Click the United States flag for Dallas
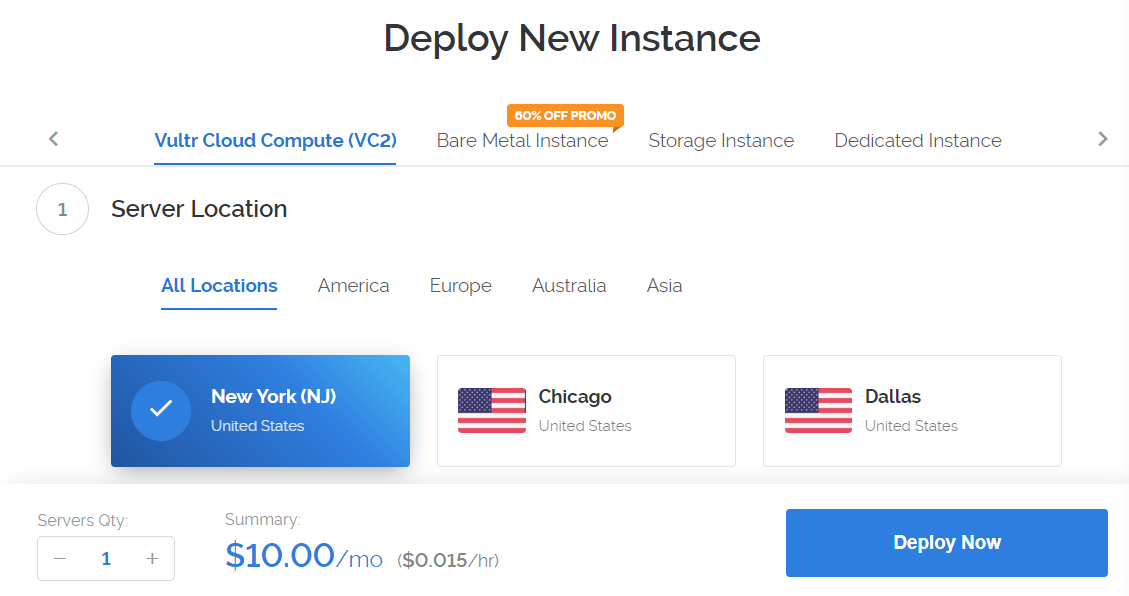Screen dimensions: 1129x596 click(x=818, y=410)
